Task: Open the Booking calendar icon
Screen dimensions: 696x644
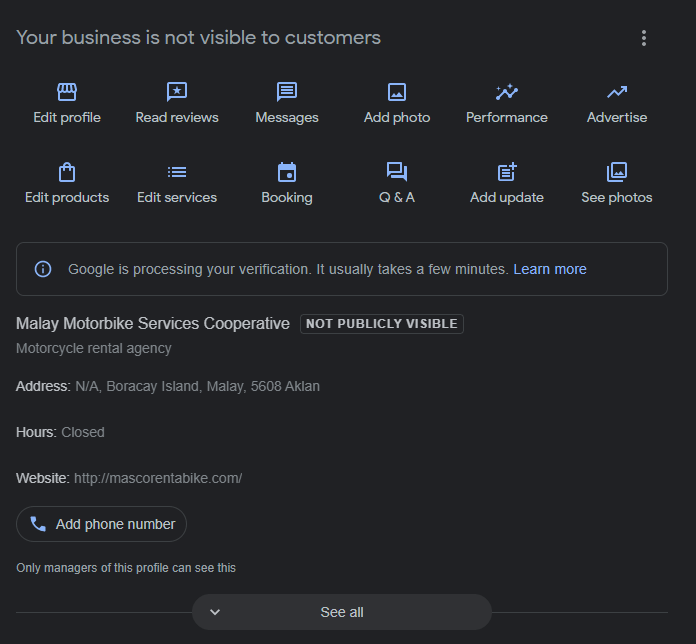Action: point(287,172)
